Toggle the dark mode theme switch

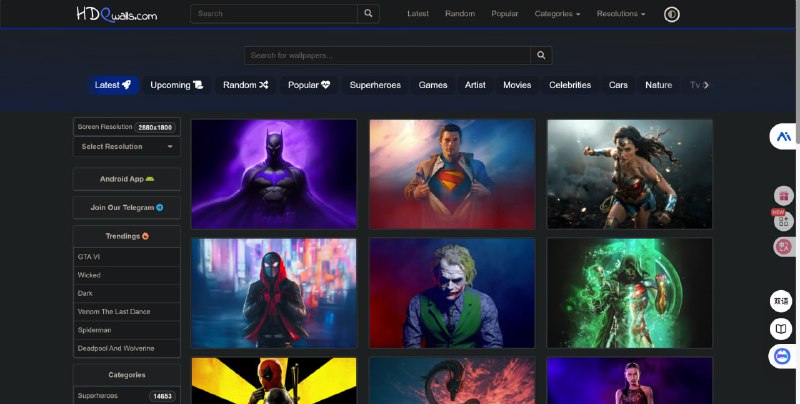[x=672, y=14]
